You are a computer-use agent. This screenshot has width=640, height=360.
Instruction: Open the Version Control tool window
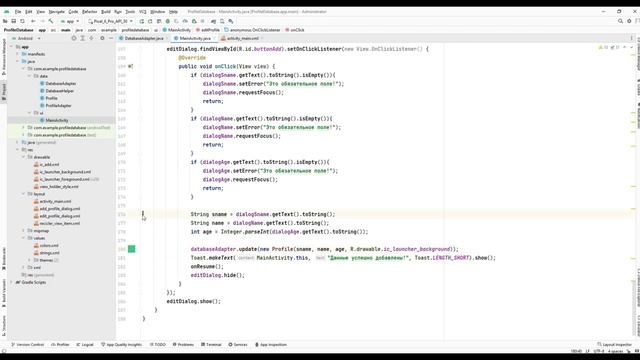[27, 345]
